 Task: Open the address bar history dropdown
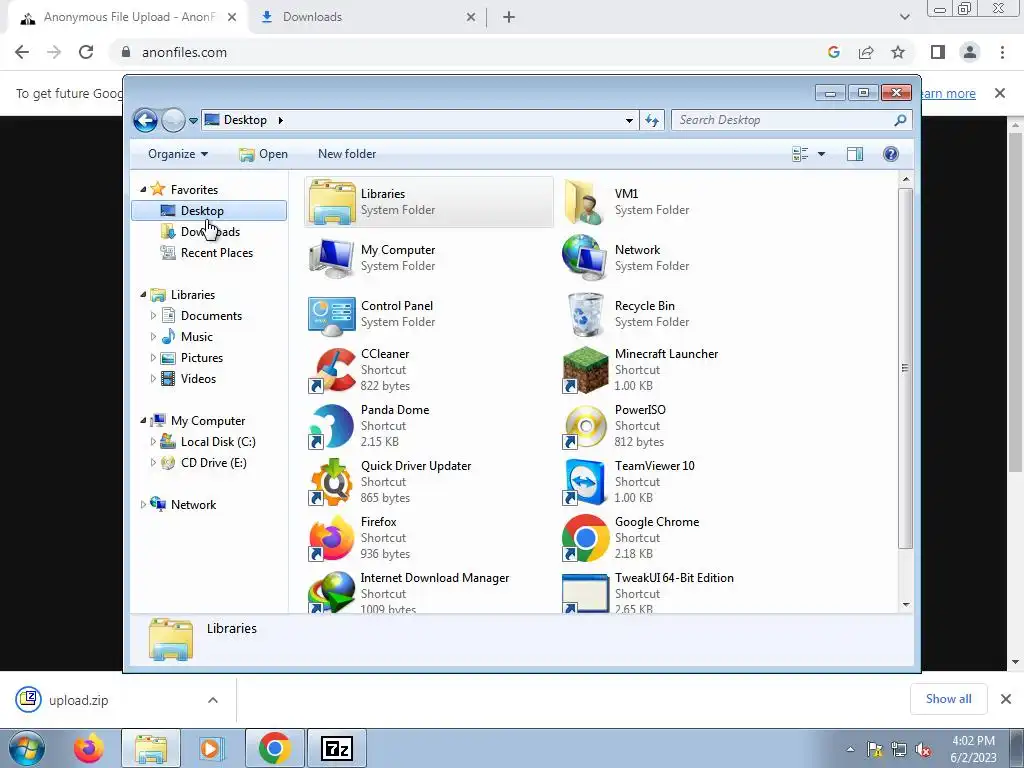tap(629, 120)
